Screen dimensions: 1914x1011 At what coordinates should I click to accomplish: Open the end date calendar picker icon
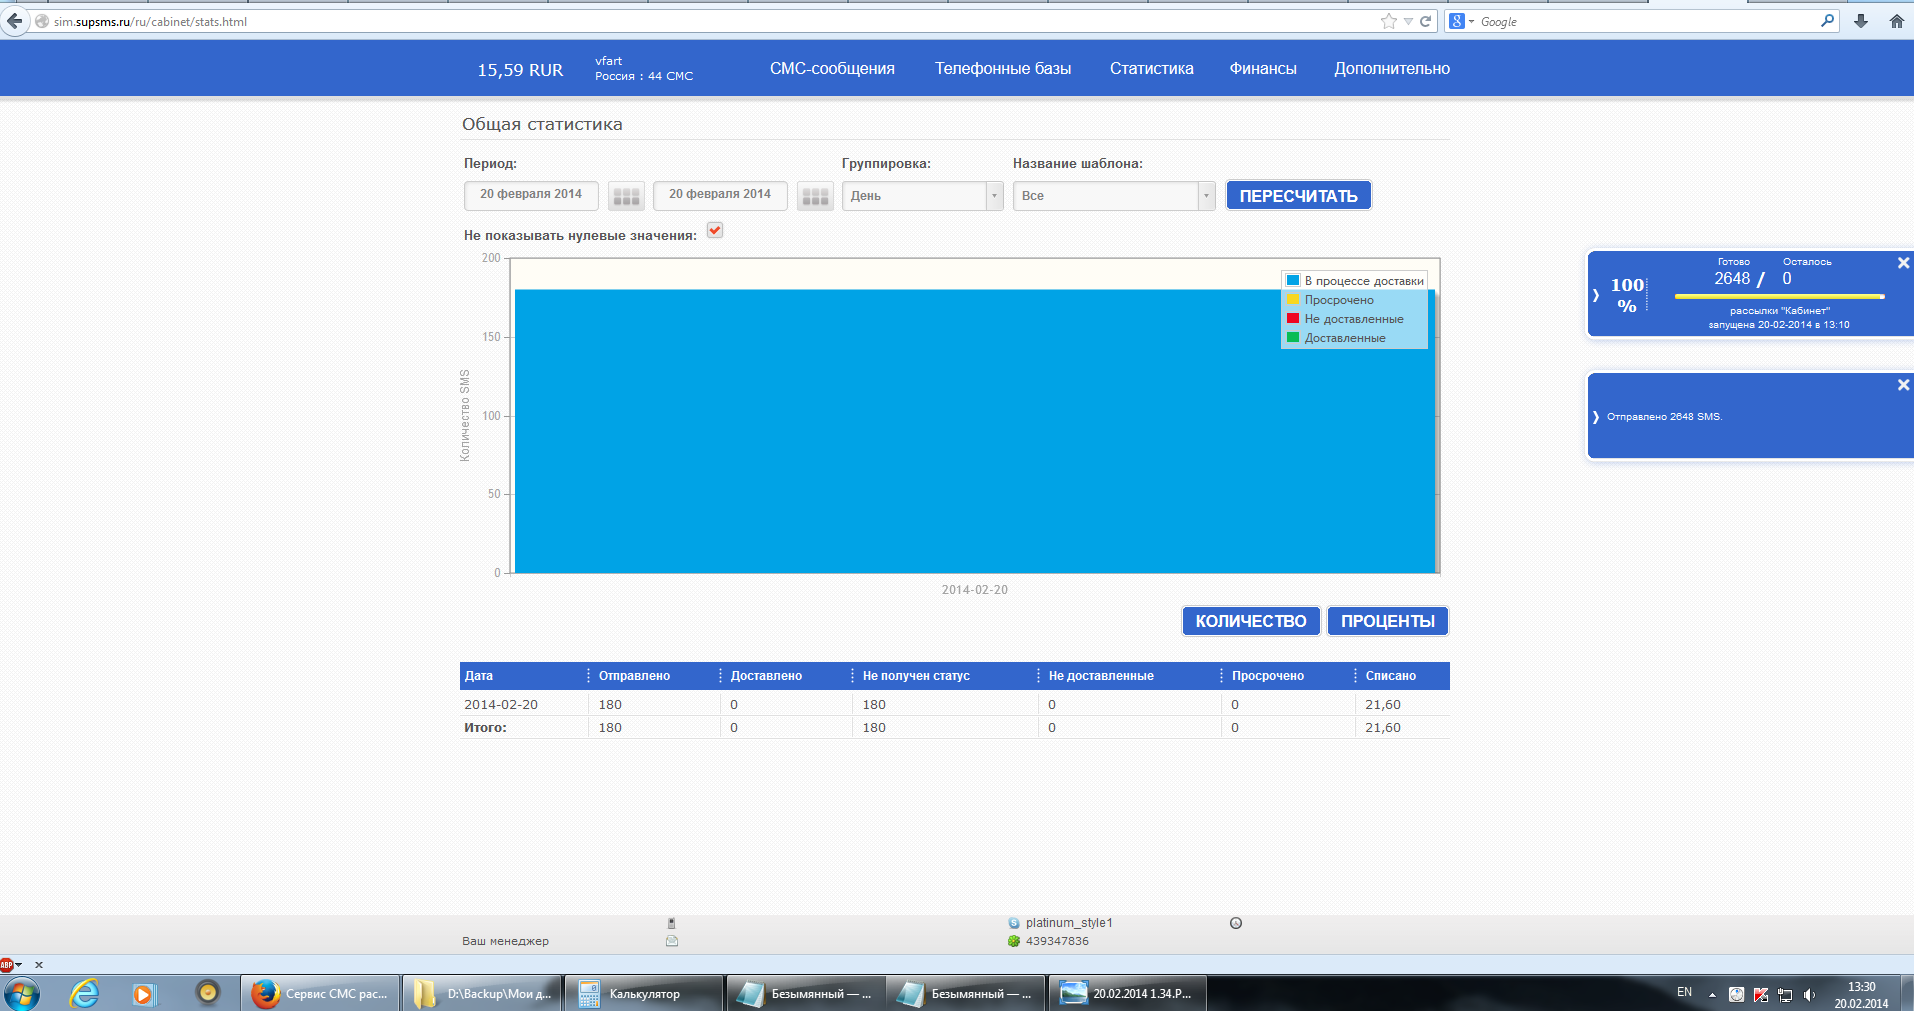815,196
